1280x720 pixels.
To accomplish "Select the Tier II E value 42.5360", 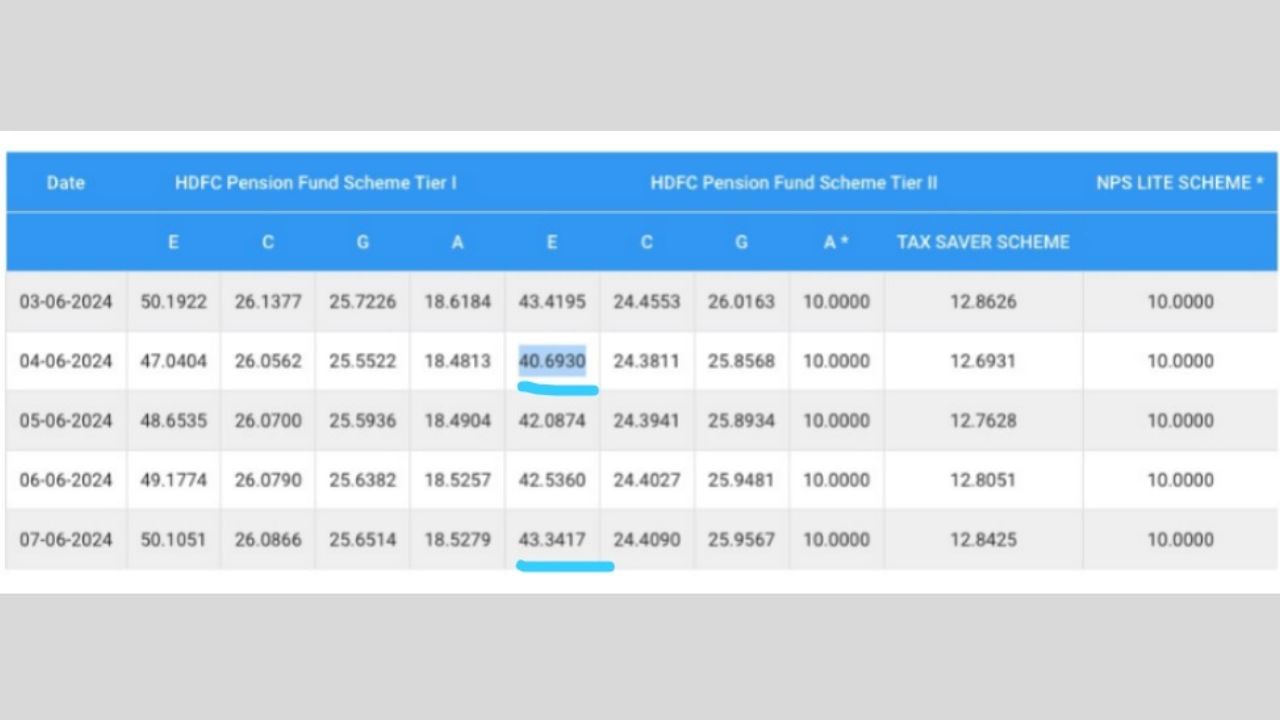I will point(552,480).
